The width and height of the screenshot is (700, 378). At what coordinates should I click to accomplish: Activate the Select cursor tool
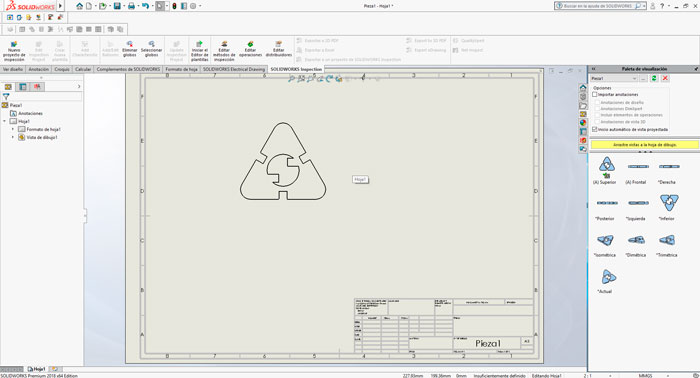pyautogui.click(x=160, y=6)
